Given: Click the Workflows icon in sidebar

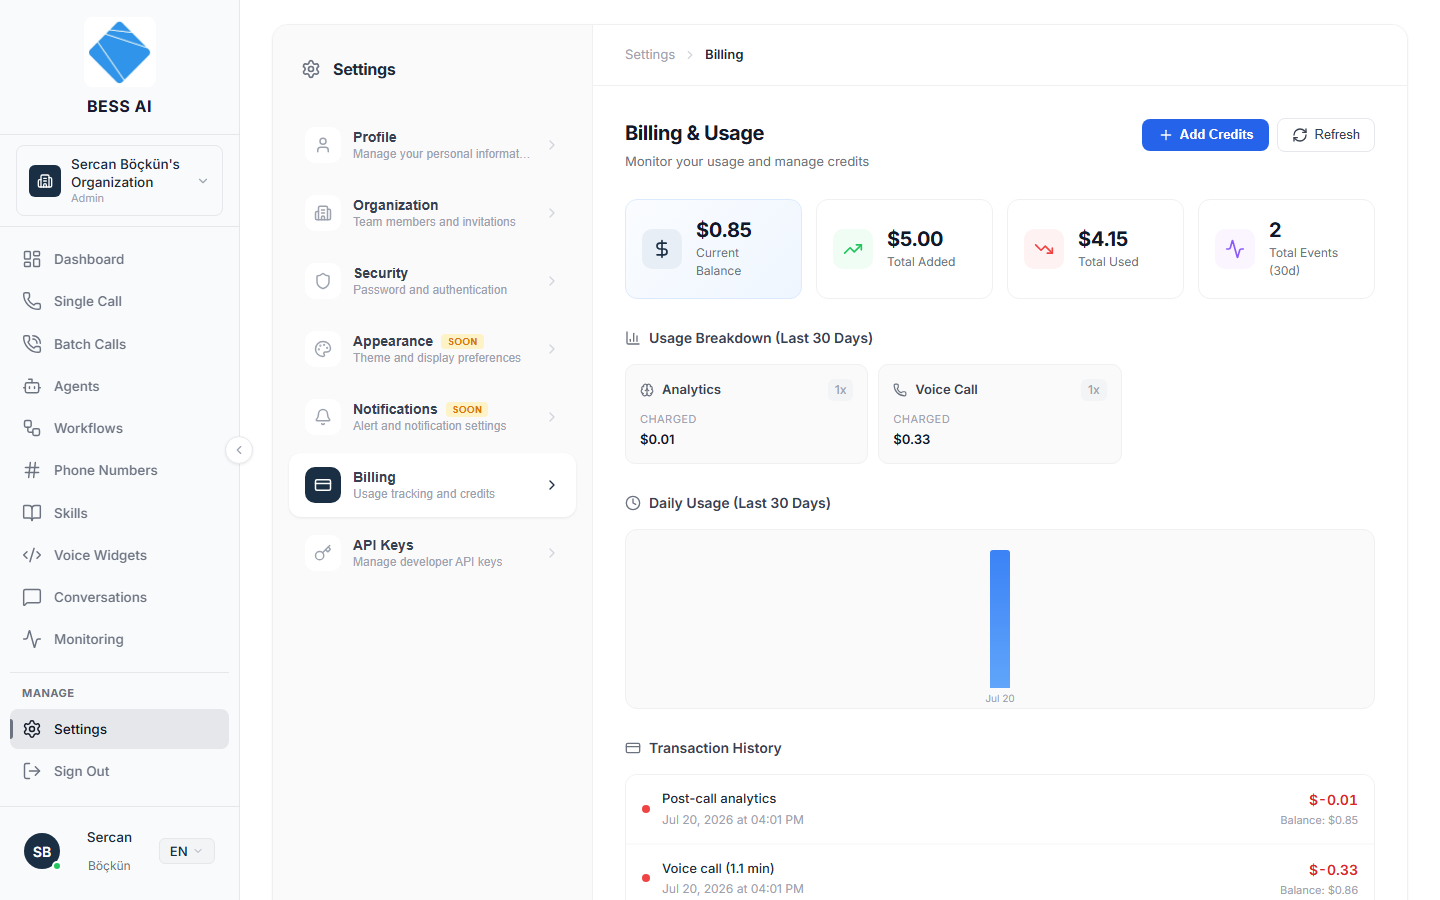Looking at the screenshot, I should 32,428.
